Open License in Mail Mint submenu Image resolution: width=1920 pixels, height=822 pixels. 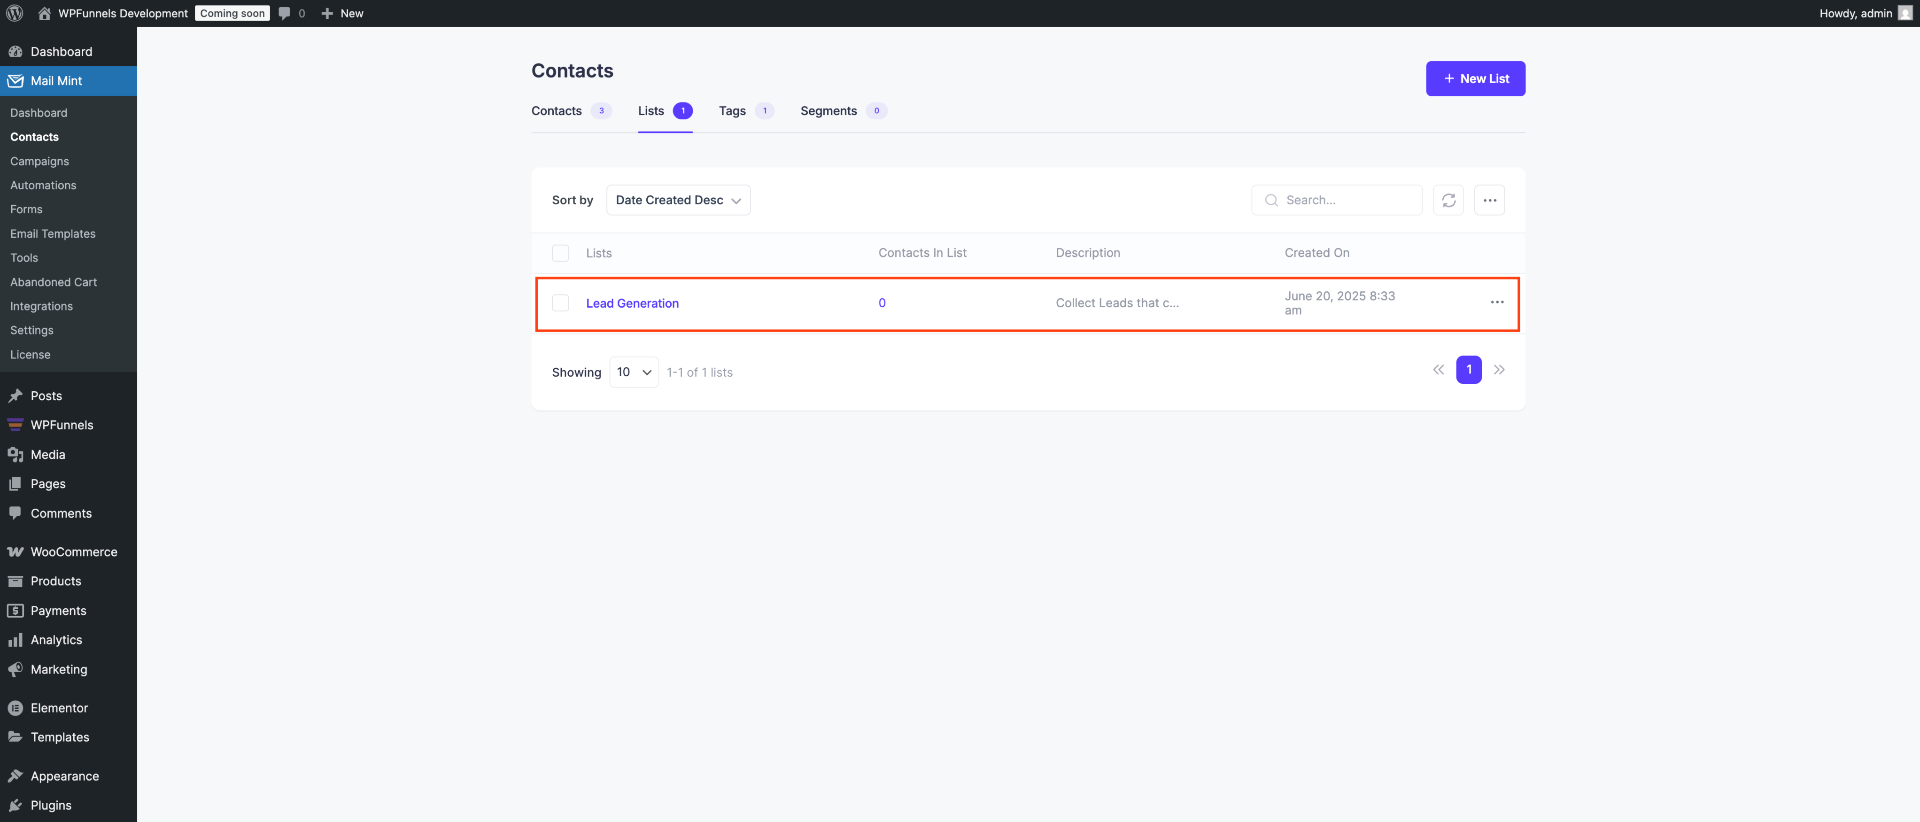click(x=30, y=355)
